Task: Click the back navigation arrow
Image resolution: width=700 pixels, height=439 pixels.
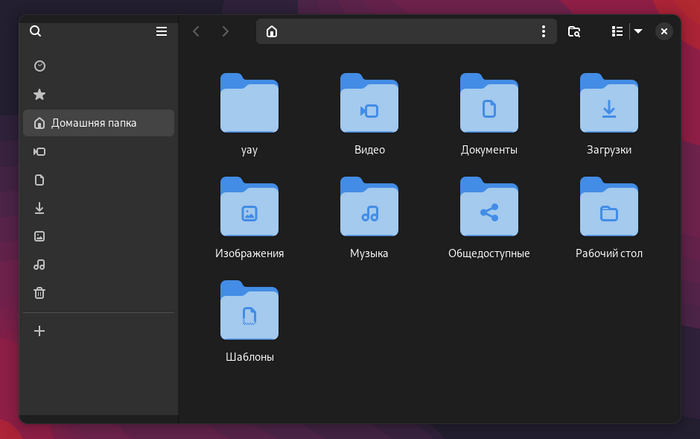Action: tap(196, 31)
